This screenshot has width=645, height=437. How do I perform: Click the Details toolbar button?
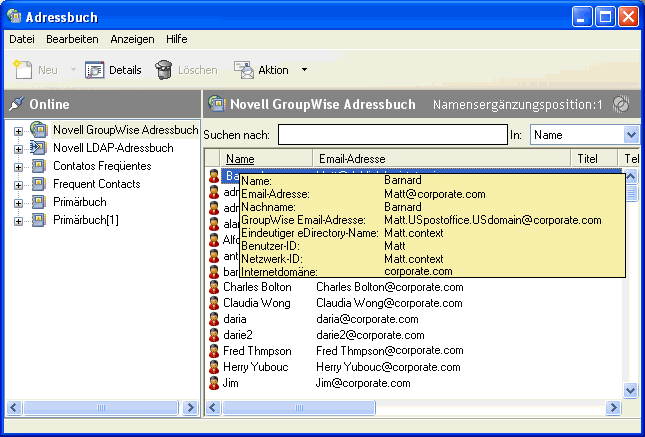113,70
